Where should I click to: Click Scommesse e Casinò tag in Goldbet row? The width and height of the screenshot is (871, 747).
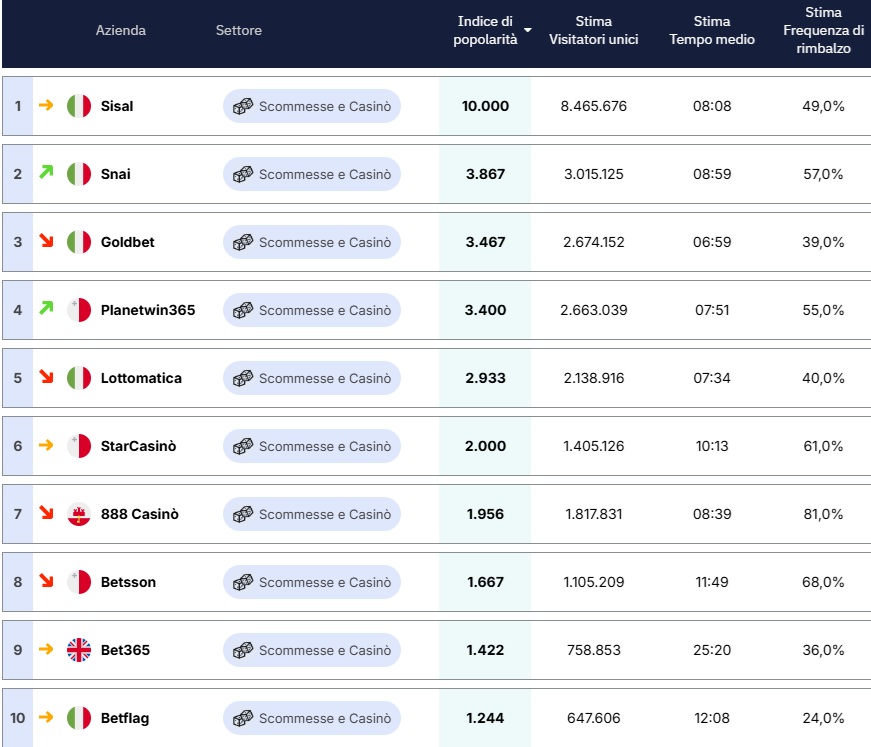pyautogui.click(x=312, y=242)
